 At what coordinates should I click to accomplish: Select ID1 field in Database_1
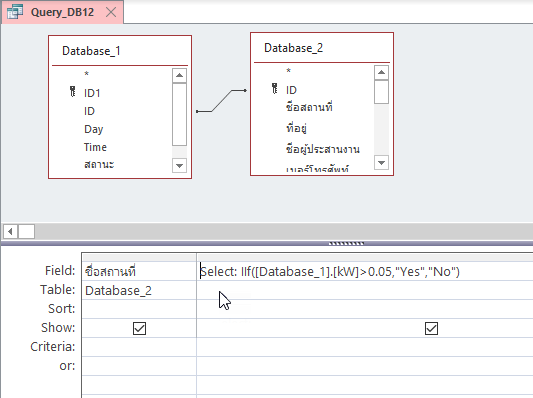pyautogui.click(x=92, y=93)
